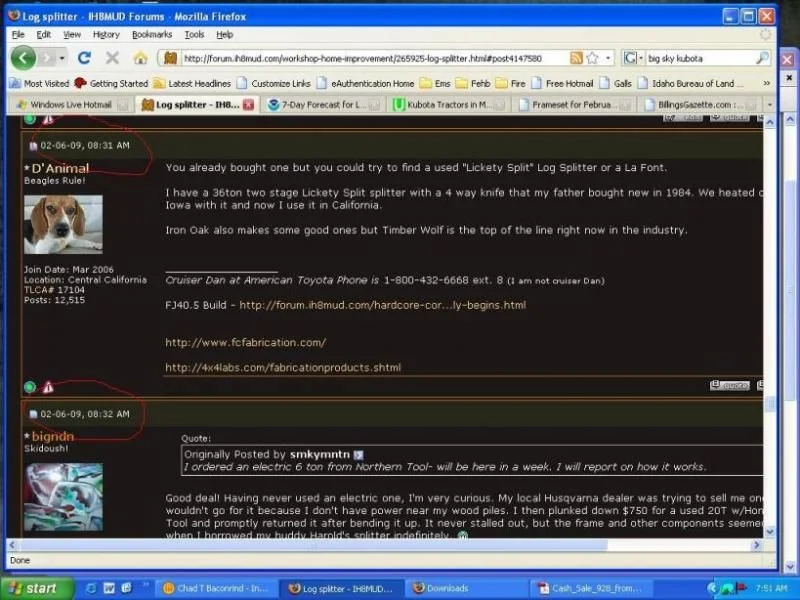Viewport: 800px width, 600px height.
Task: Open the Fehb bookmark folder
Action: [x=473, y=83]
